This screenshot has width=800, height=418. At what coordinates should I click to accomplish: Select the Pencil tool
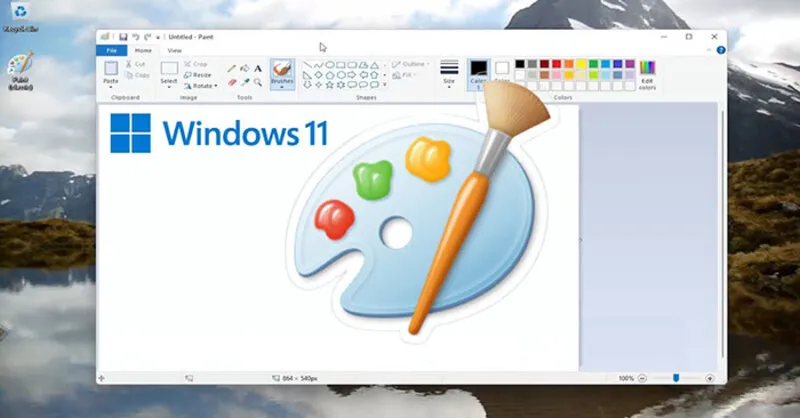coord(232,69)
